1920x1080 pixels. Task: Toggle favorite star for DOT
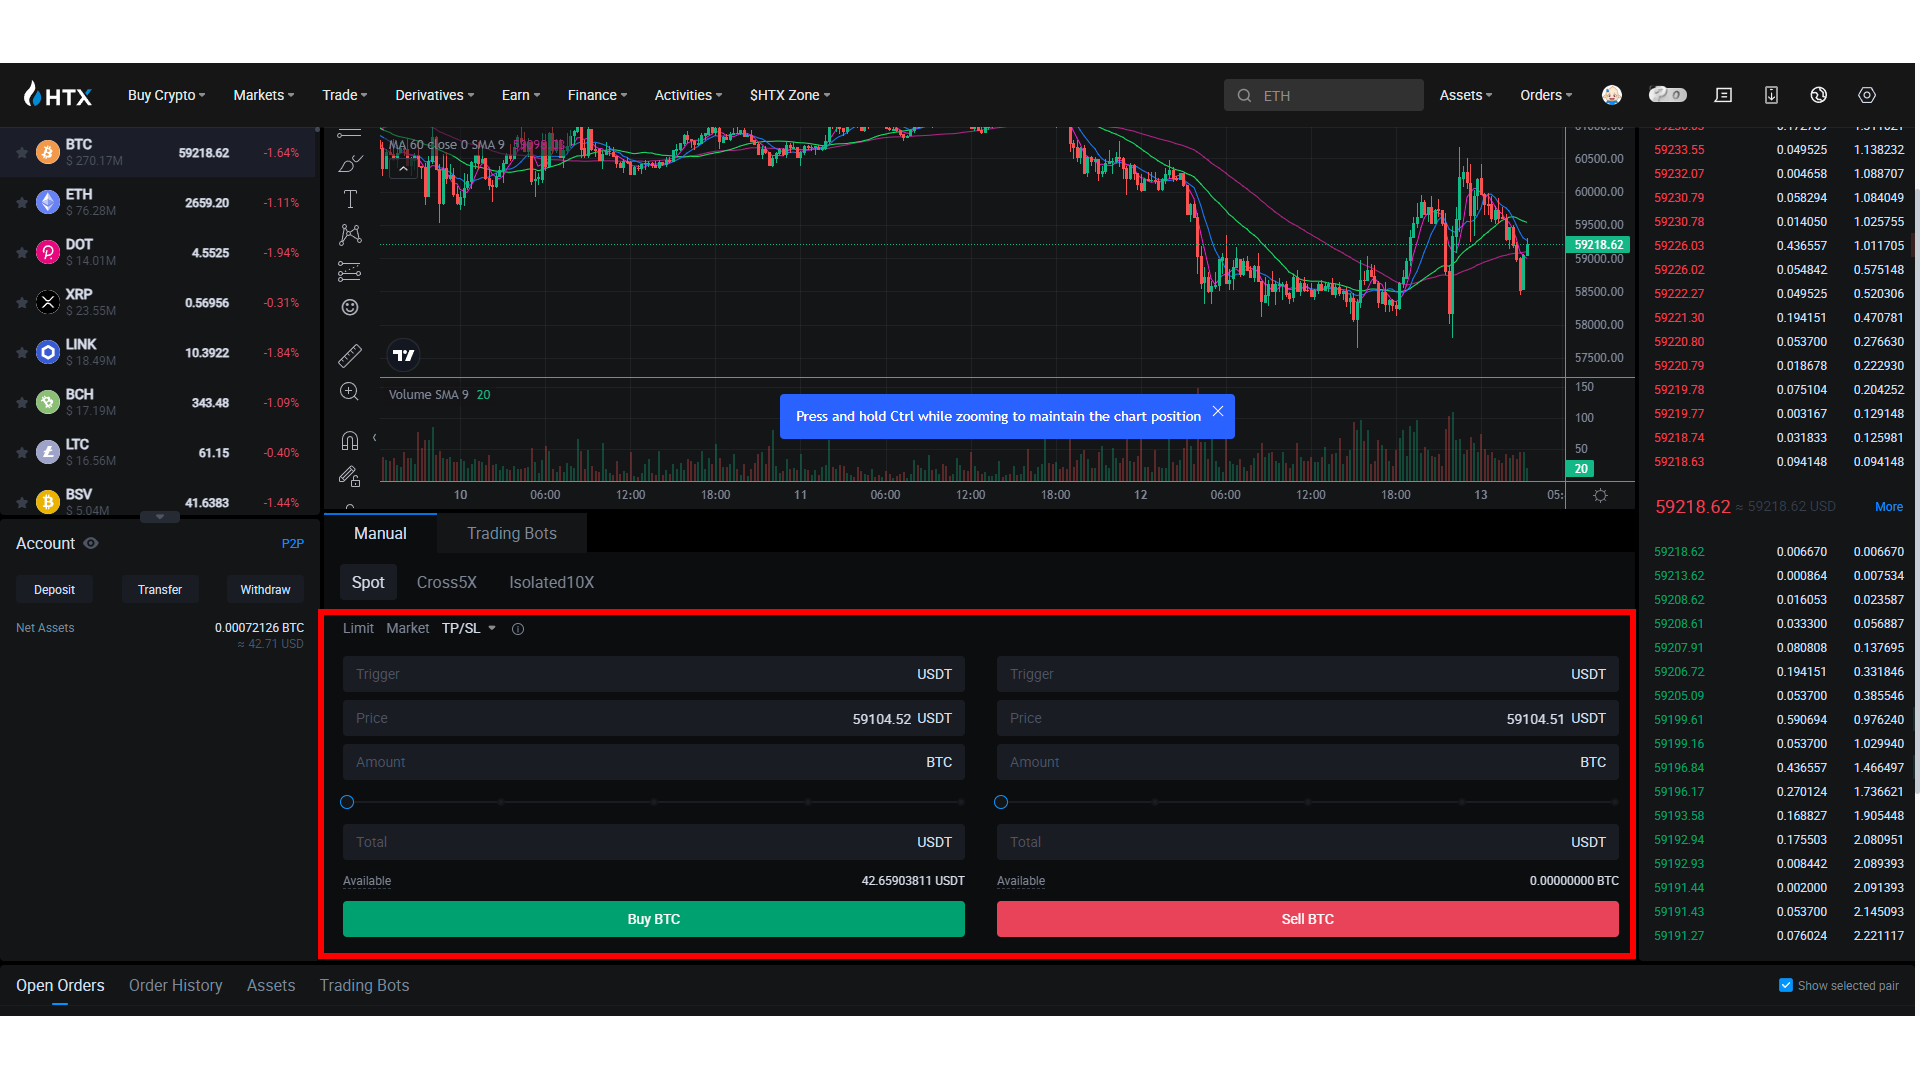coord(21,253)
